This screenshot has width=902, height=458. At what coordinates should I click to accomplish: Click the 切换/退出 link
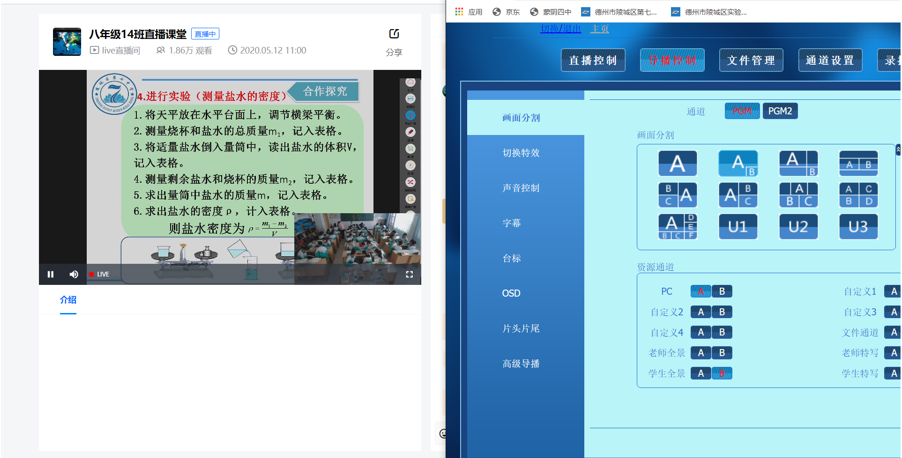click(560, 29)
